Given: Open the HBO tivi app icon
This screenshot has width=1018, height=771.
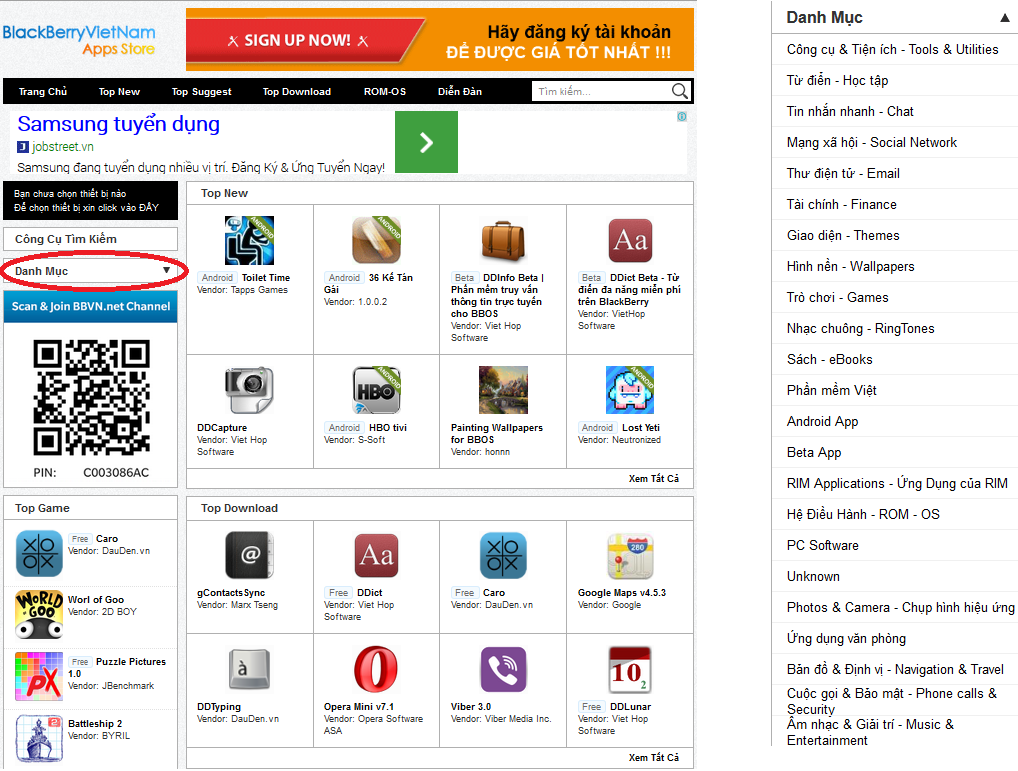Looking at the screenshot, I should tap(377, 390).
